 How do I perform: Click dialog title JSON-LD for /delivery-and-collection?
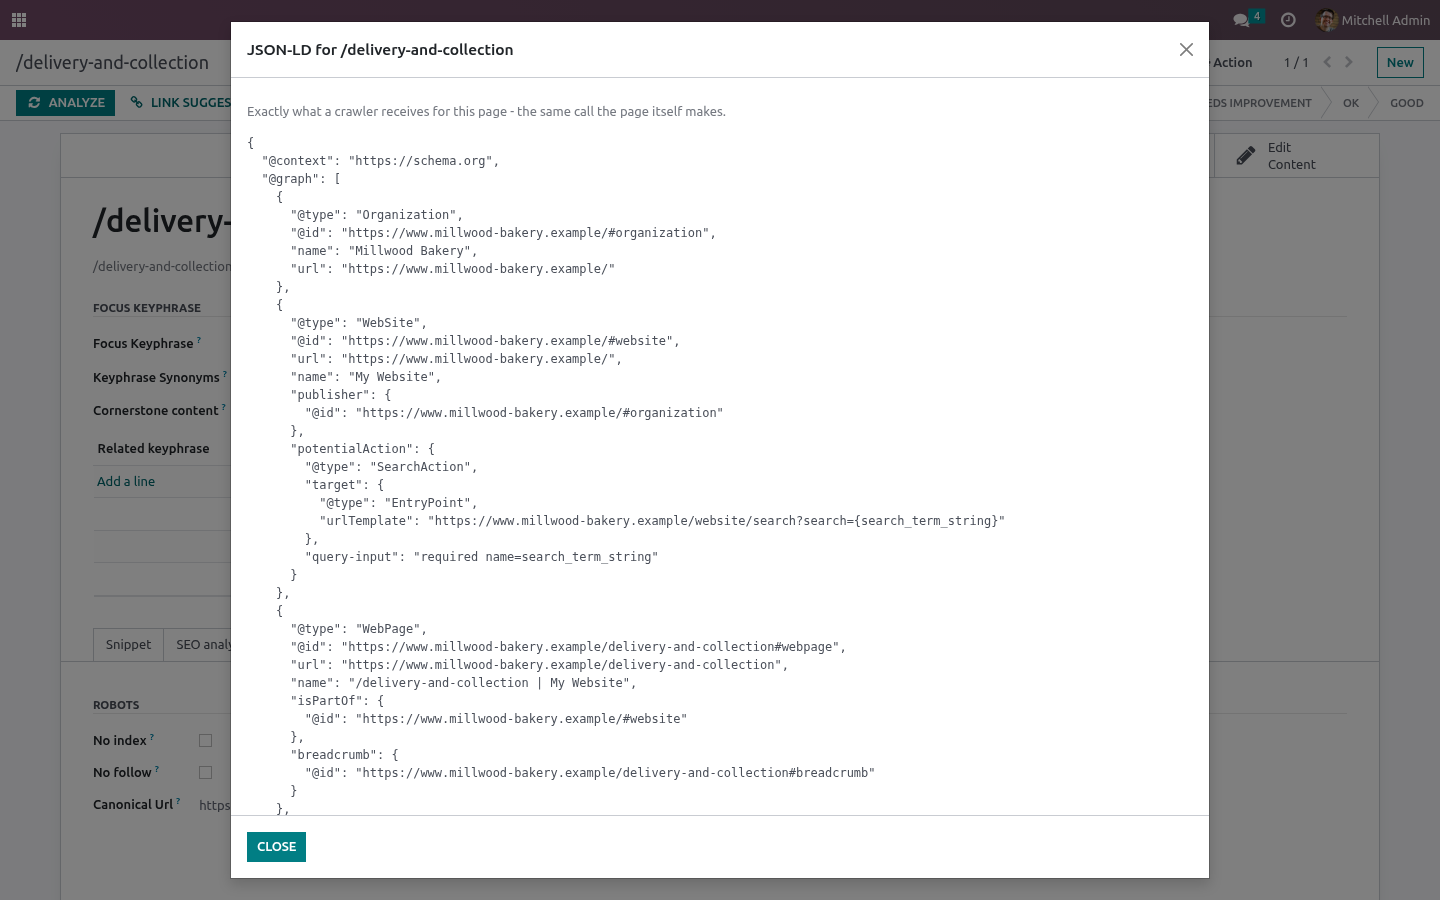click(x=380, y=50)
